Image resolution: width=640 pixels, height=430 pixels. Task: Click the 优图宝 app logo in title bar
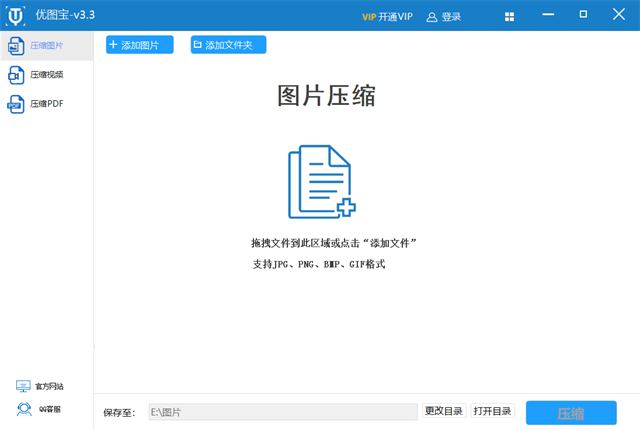coord(16,16)
